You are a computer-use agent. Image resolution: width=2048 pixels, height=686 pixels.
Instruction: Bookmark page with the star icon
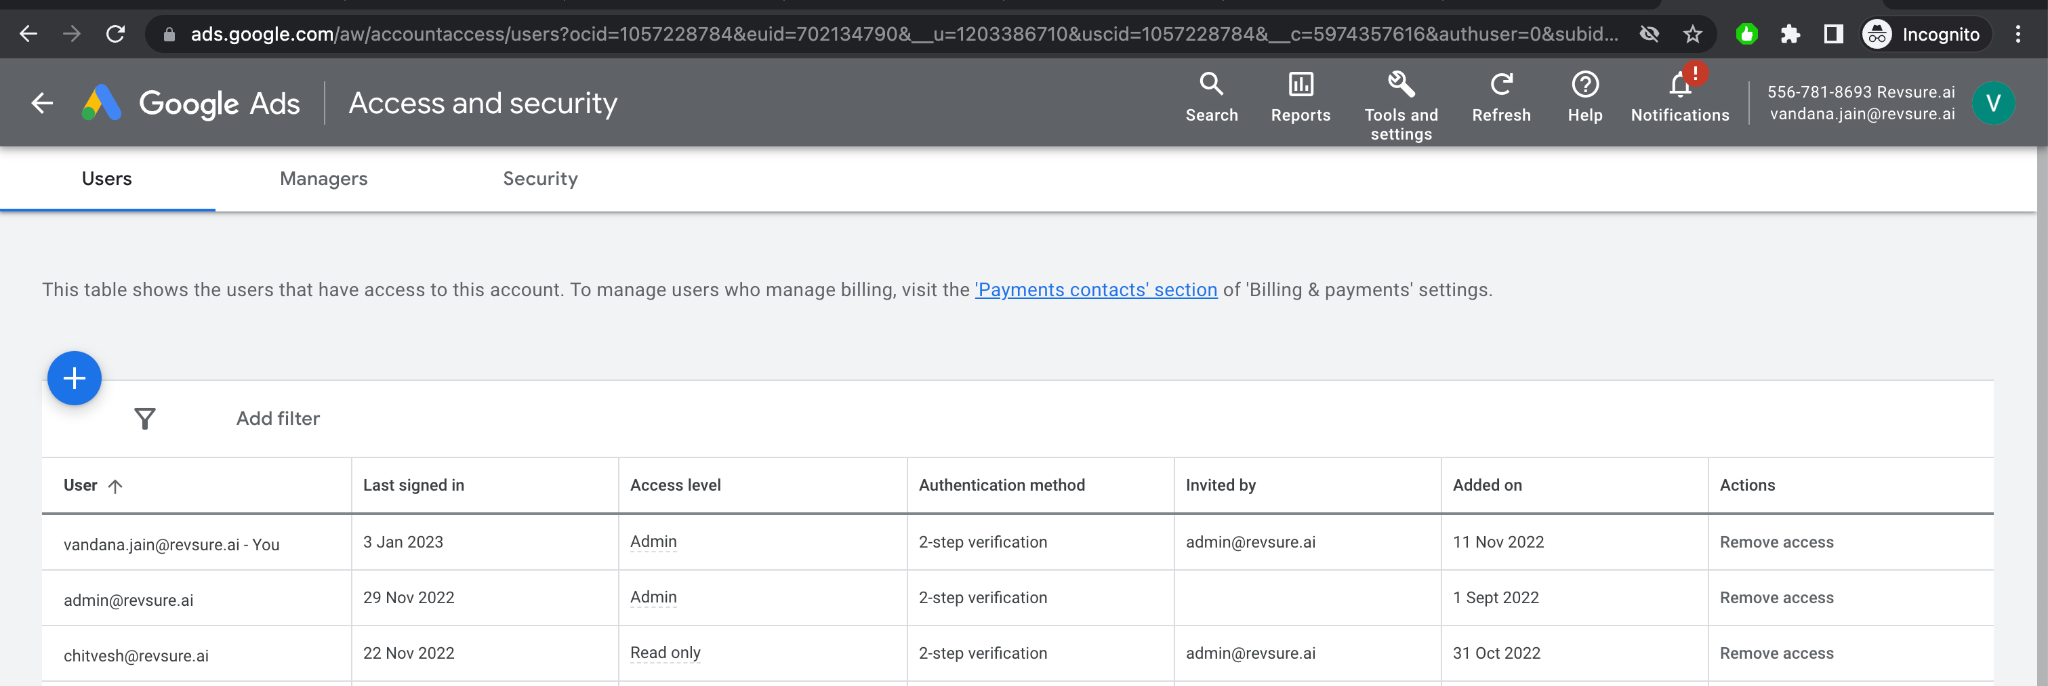click(x=1692, y=34)
